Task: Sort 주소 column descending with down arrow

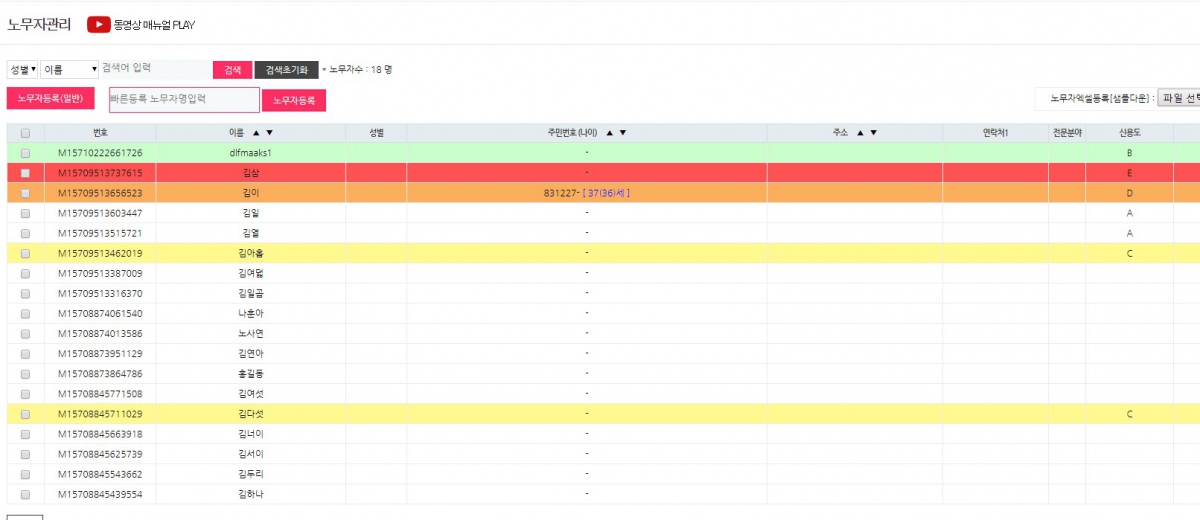Action: pos(873,133)
